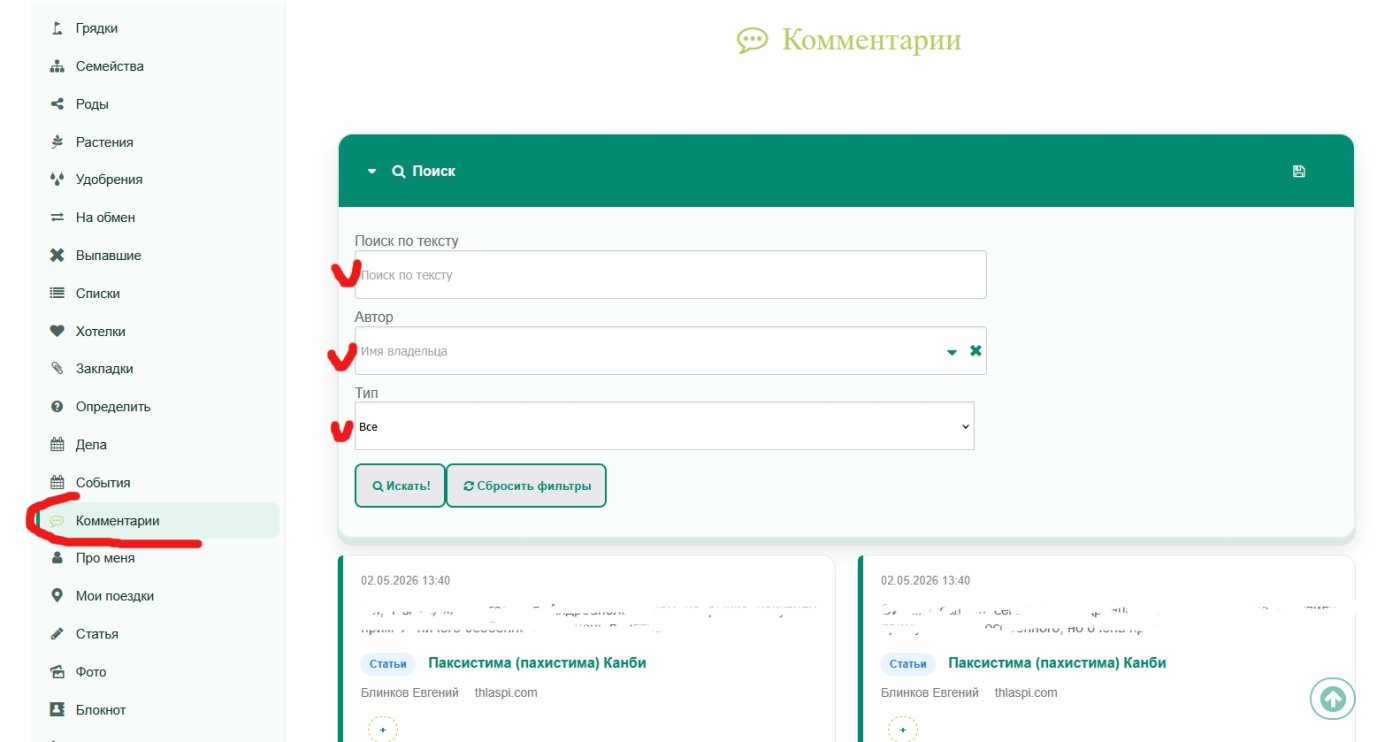Click the plus icon under the right comment card
Image resolution: width=1400 pixels, height=742 pixels.
[x=903, y=730]
